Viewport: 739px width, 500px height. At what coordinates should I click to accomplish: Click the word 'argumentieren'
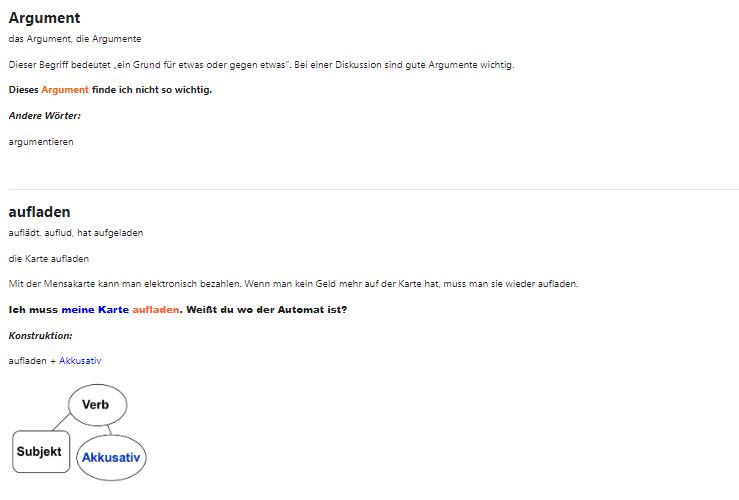tap(41, 142)
